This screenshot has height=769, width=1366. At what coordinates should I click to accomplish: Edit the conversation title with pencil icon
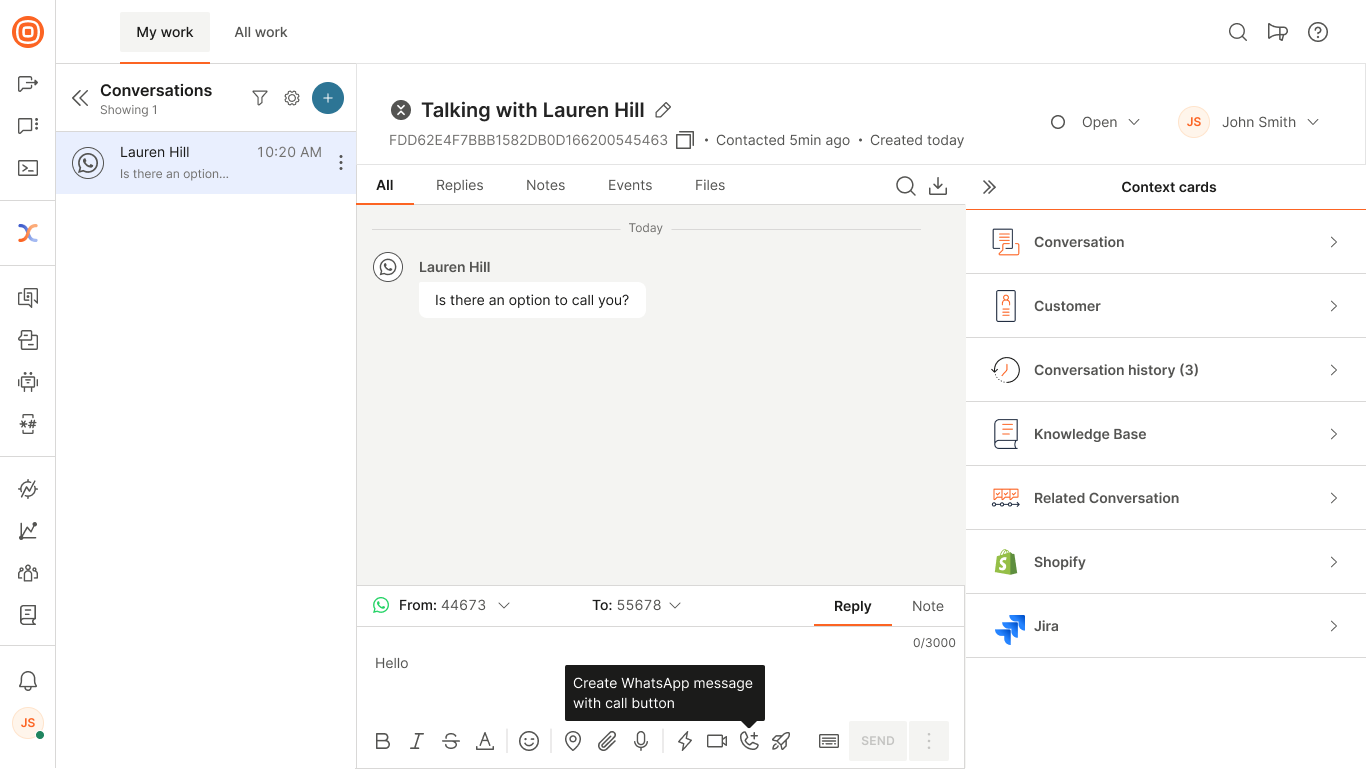click(663, 110)
